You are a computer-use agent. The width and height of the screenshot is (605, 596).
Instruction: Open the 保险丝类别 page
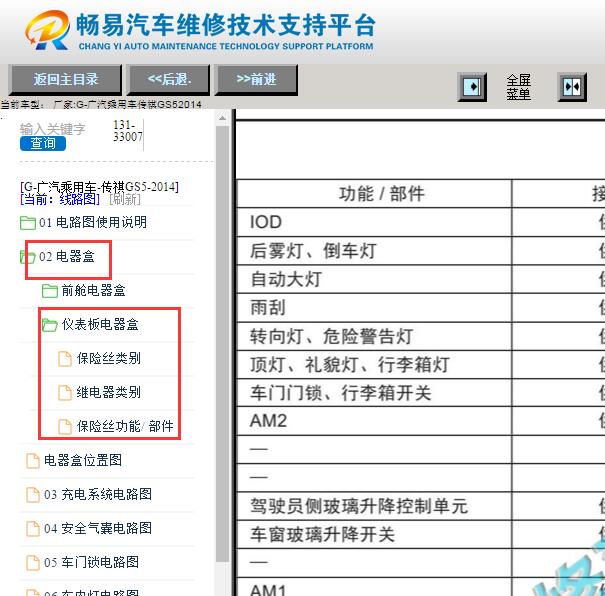109,358
